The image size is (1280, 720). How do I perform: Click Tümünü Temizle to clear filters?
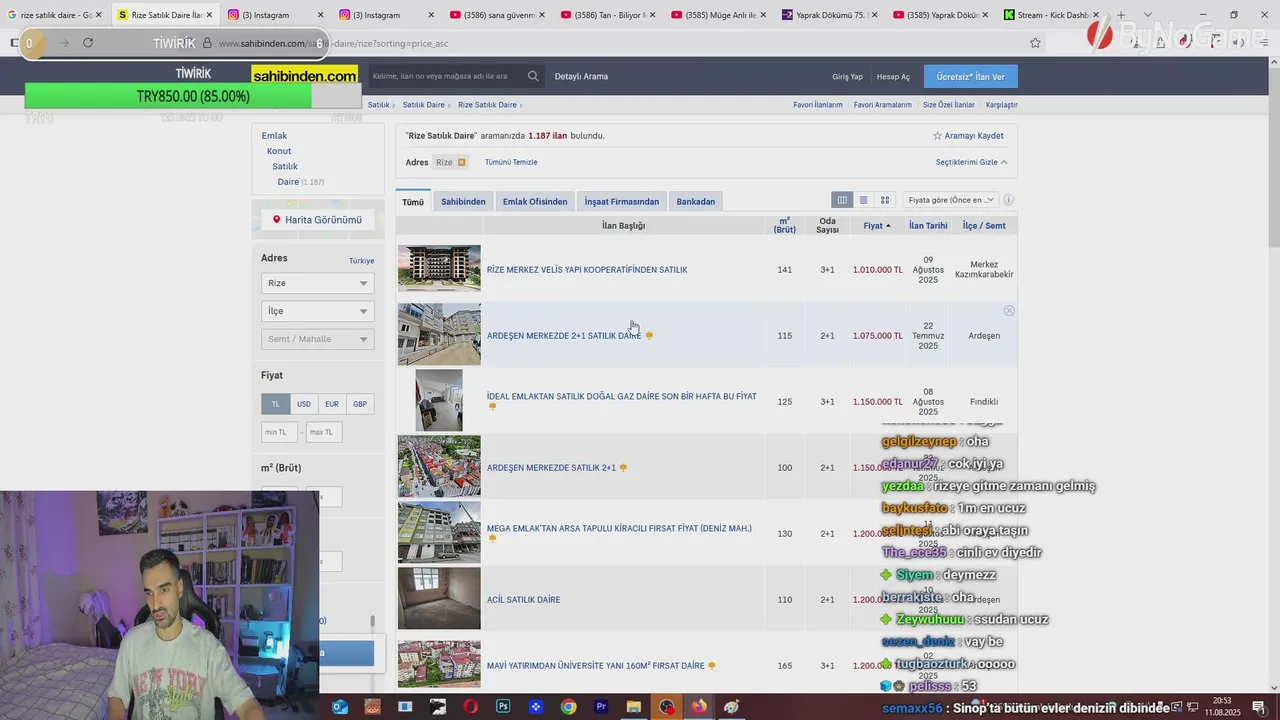click(x=511, y=162)
